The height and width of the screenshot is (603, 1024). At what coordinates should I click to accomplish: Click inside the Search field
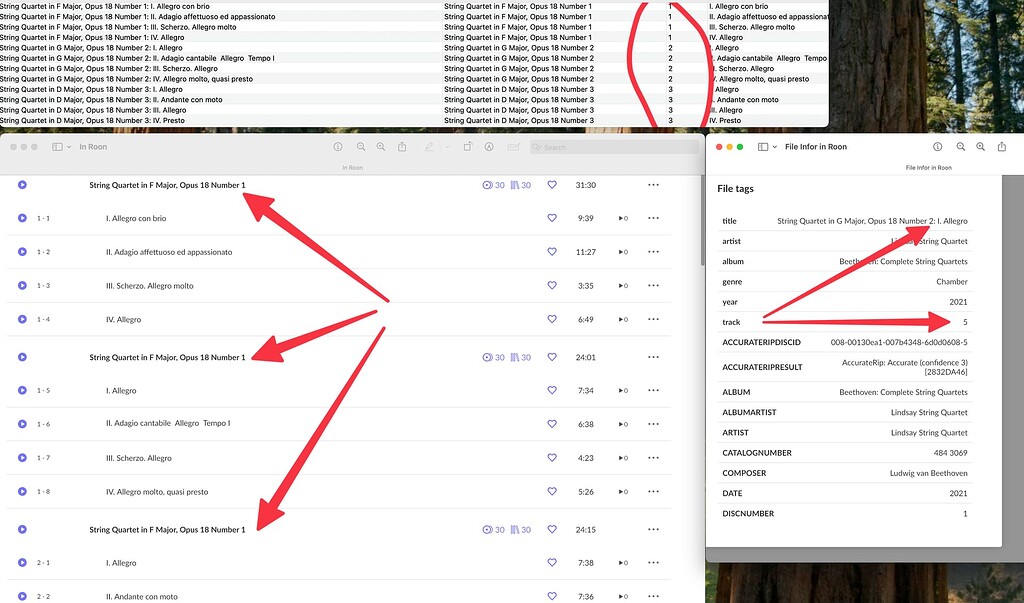click(x=600, y=147)
